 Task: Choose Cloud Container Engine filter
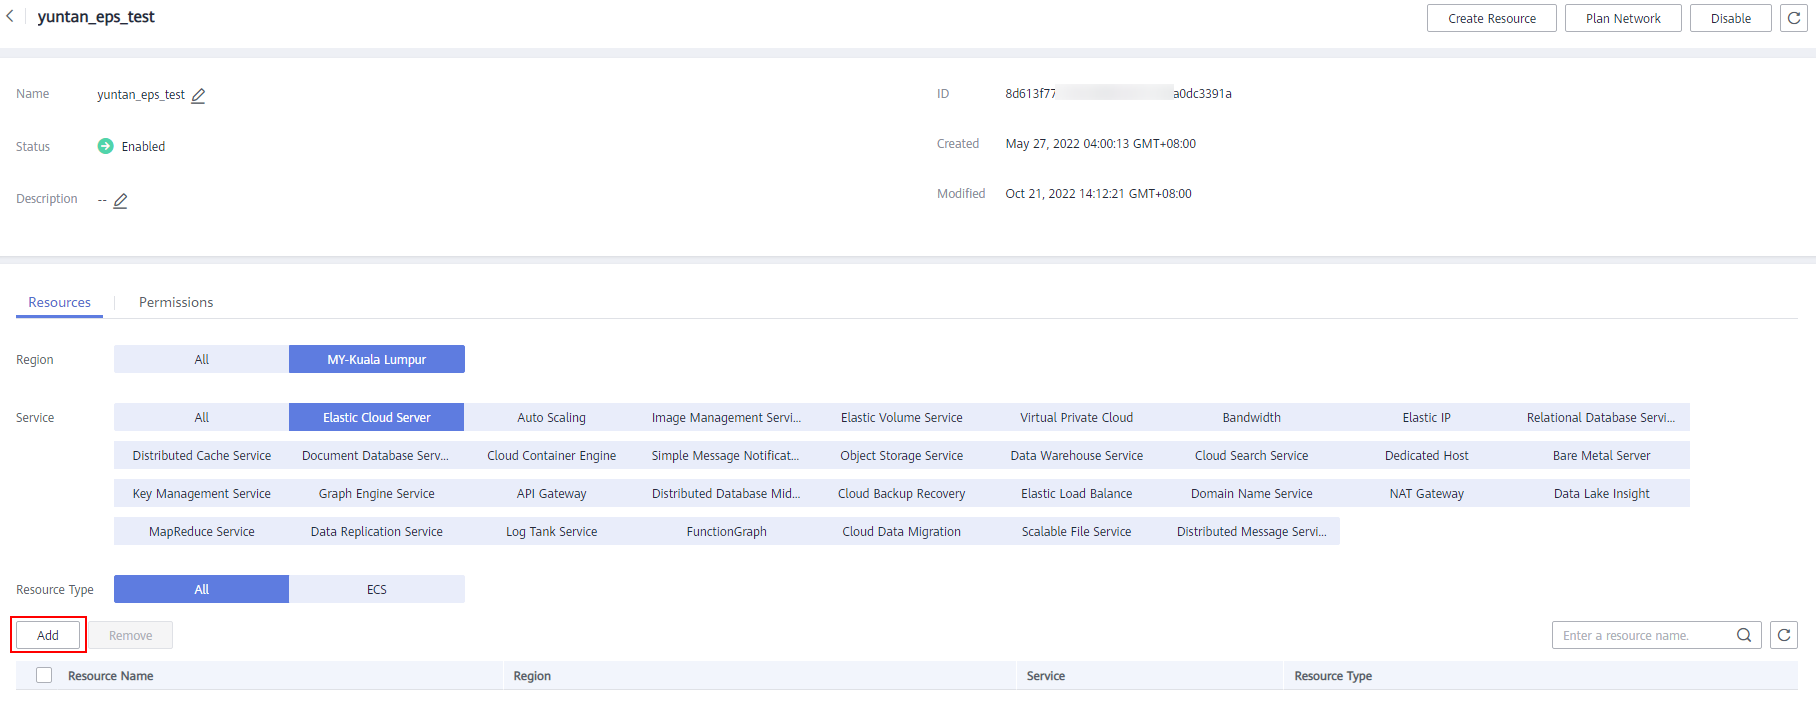552,455
